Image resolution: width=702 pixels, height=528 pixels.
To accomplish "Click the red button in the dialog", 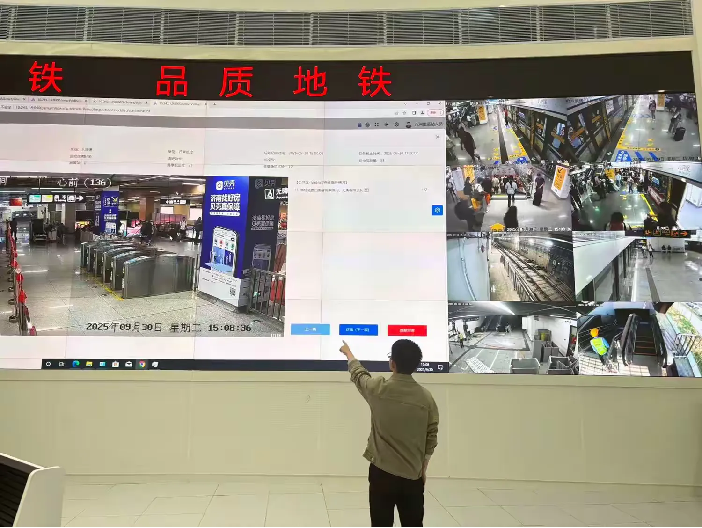I will pyautogui.click(x=407, y=331).
